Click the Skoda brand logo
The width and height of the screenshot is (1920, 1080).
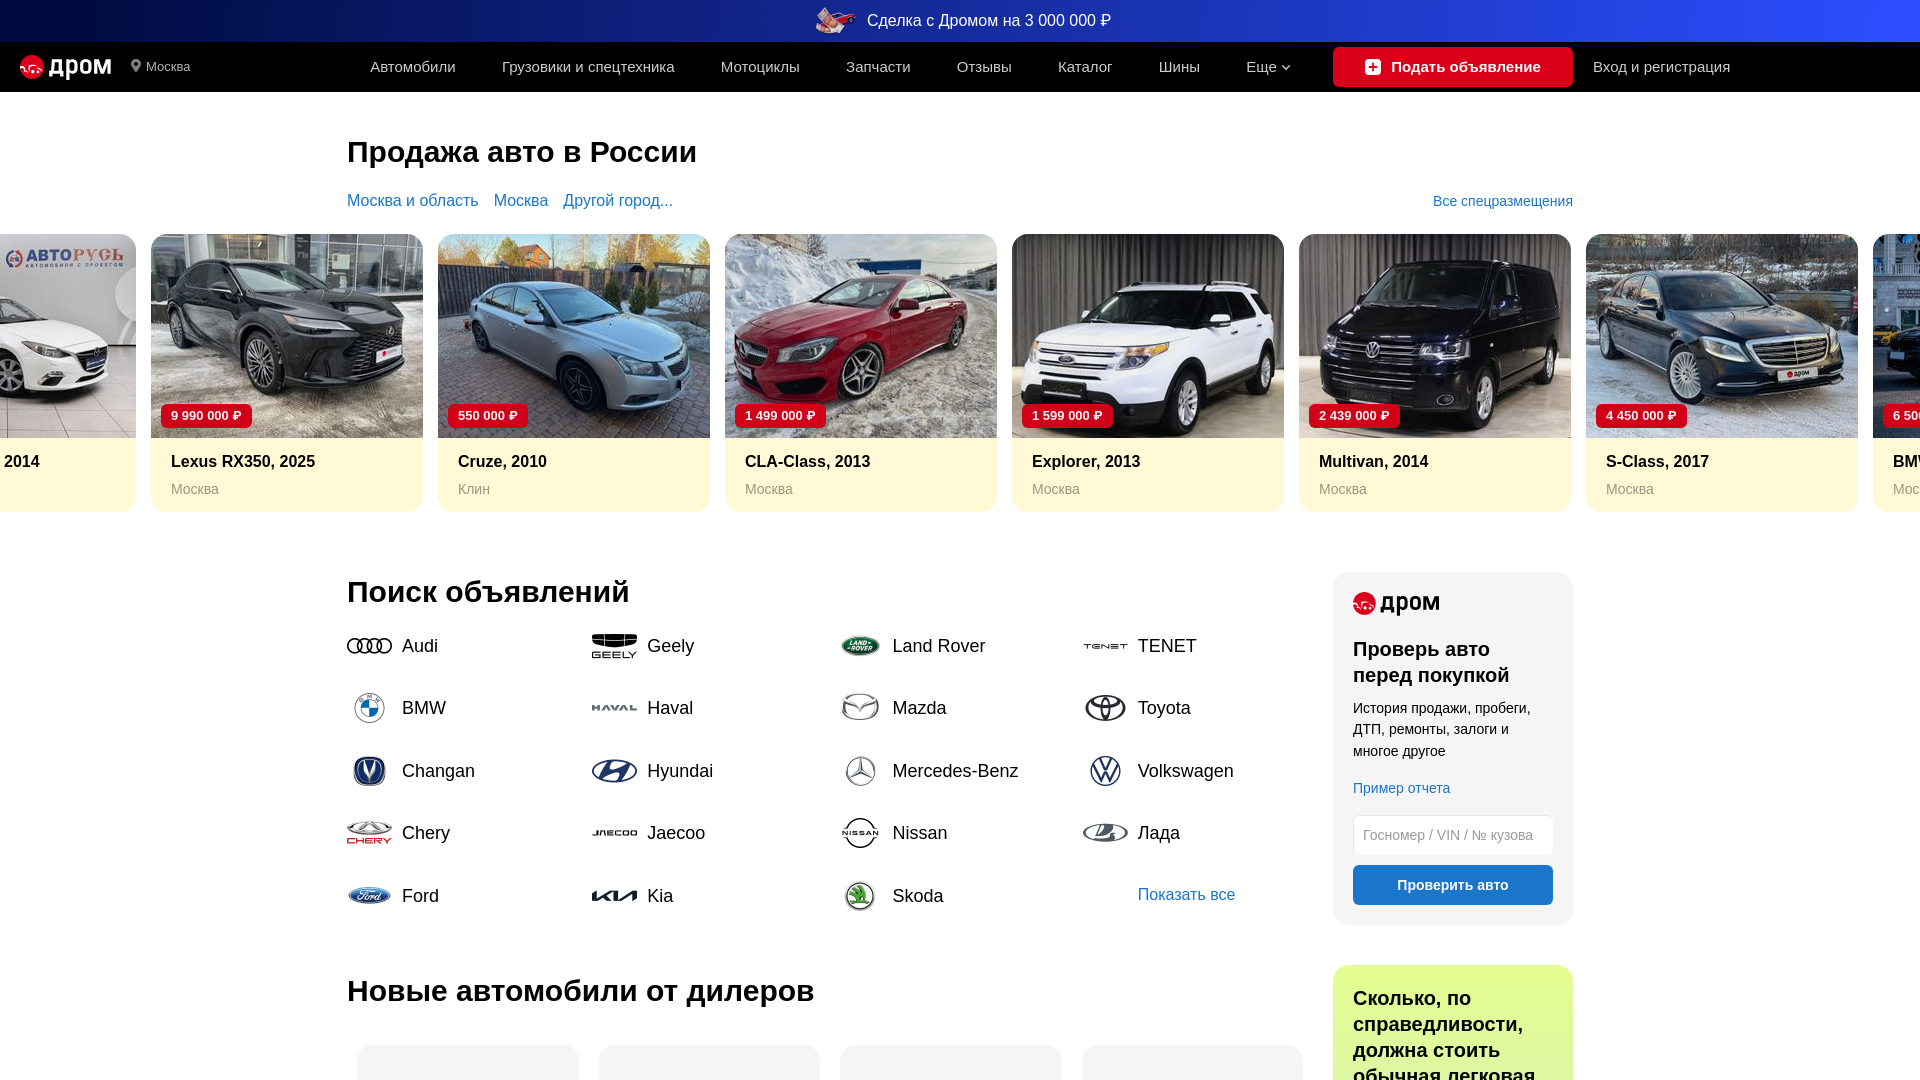(x=860, y=896)
